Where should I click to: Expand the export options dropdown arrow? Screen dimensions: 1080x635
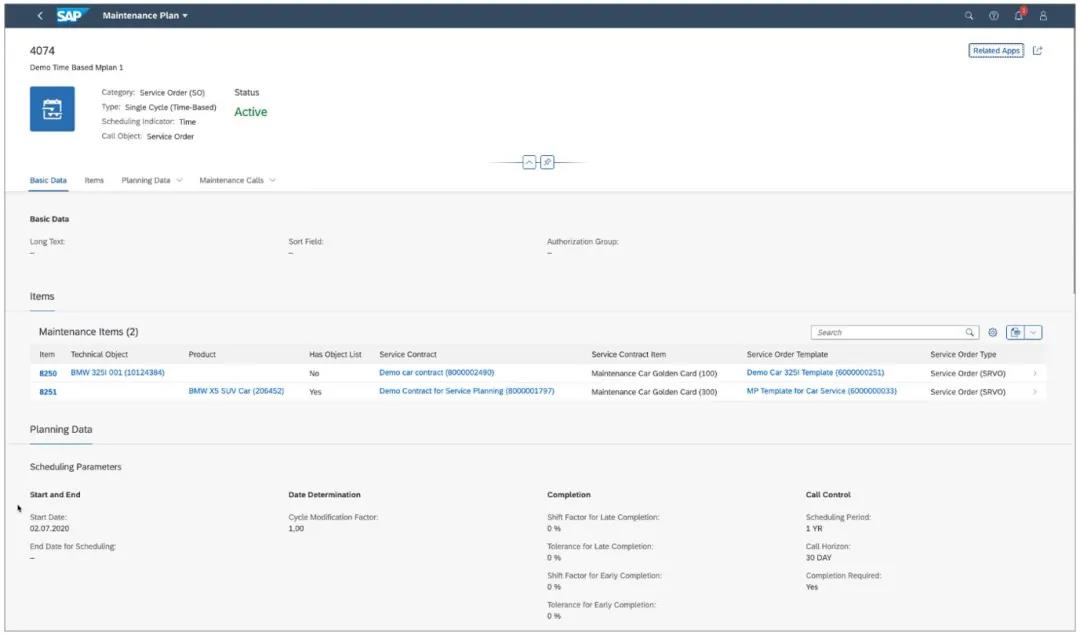pyautogui.click(x=1034, y=331)
